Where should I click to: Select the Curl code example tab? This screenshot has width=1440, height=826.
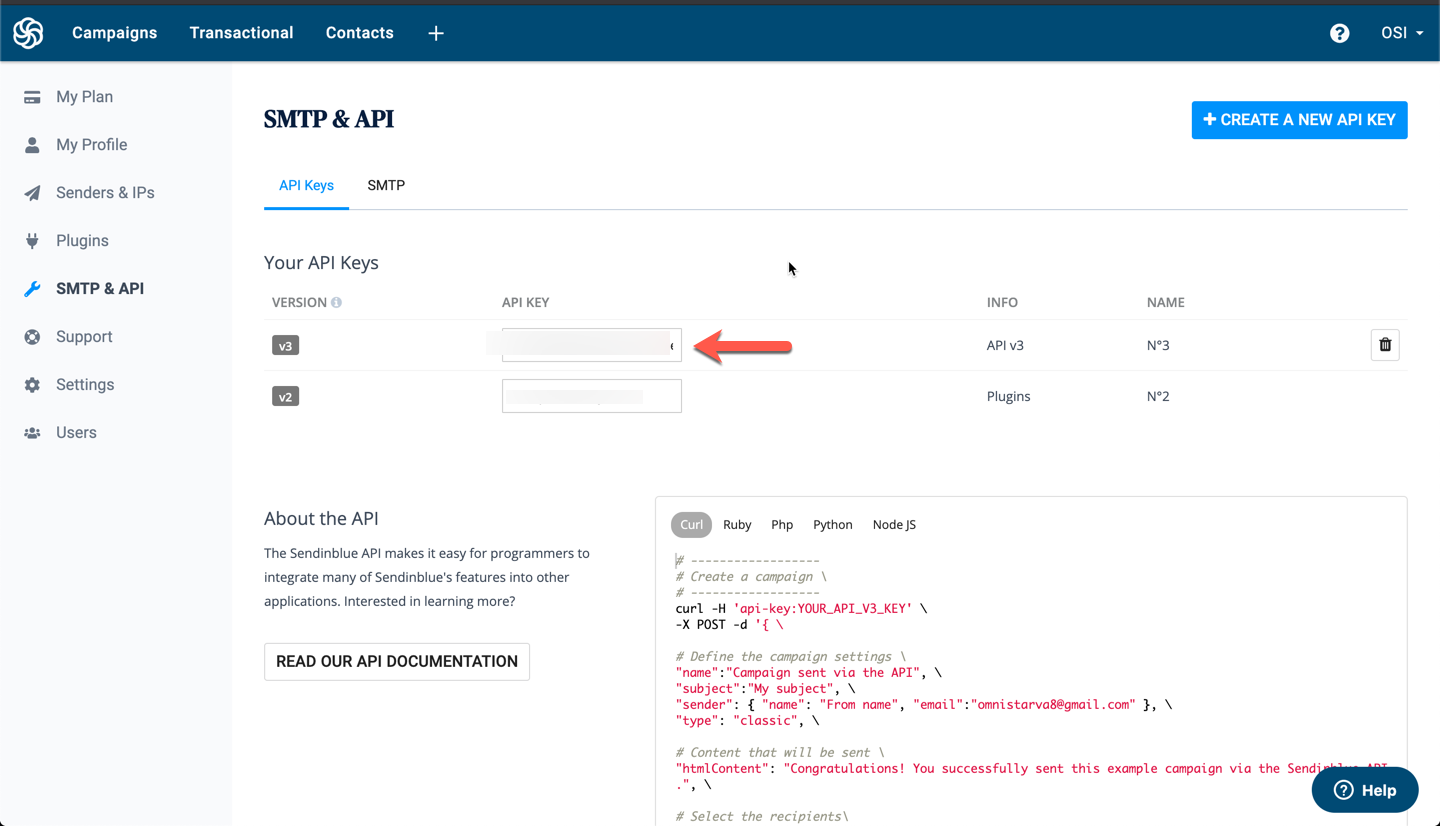point(691,525)
